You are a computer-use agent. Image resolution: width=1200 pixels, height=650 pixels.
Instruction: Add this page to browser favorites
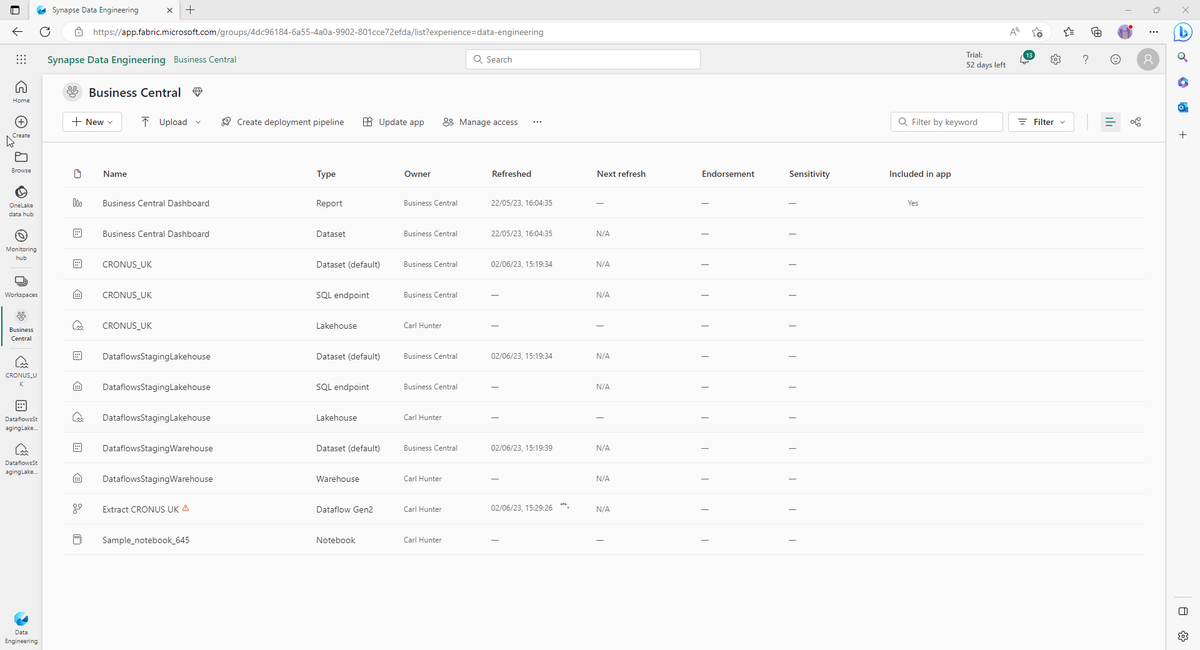coord(1037,32)
